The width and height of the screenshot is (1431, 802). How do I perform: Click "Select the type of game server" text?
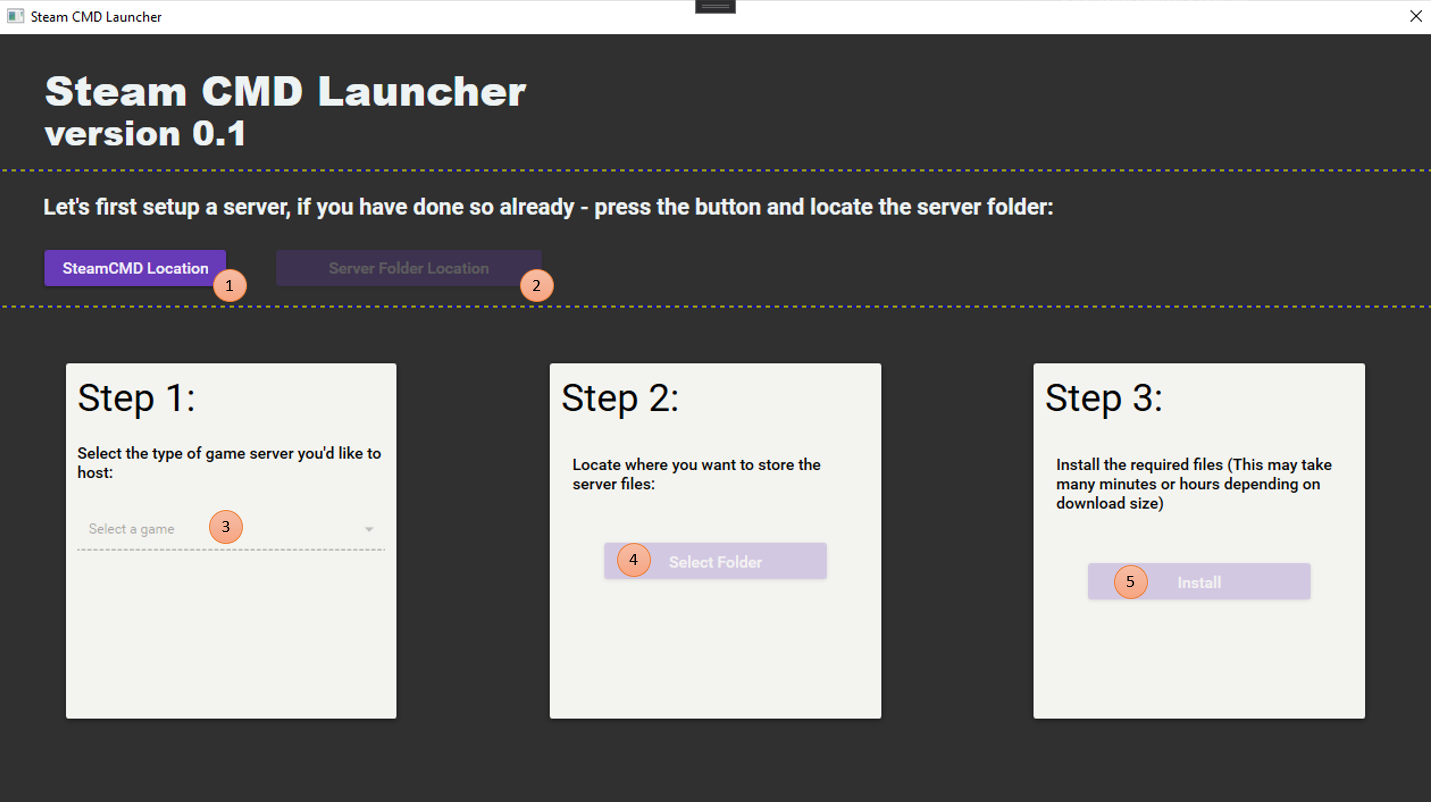(229, 462)
